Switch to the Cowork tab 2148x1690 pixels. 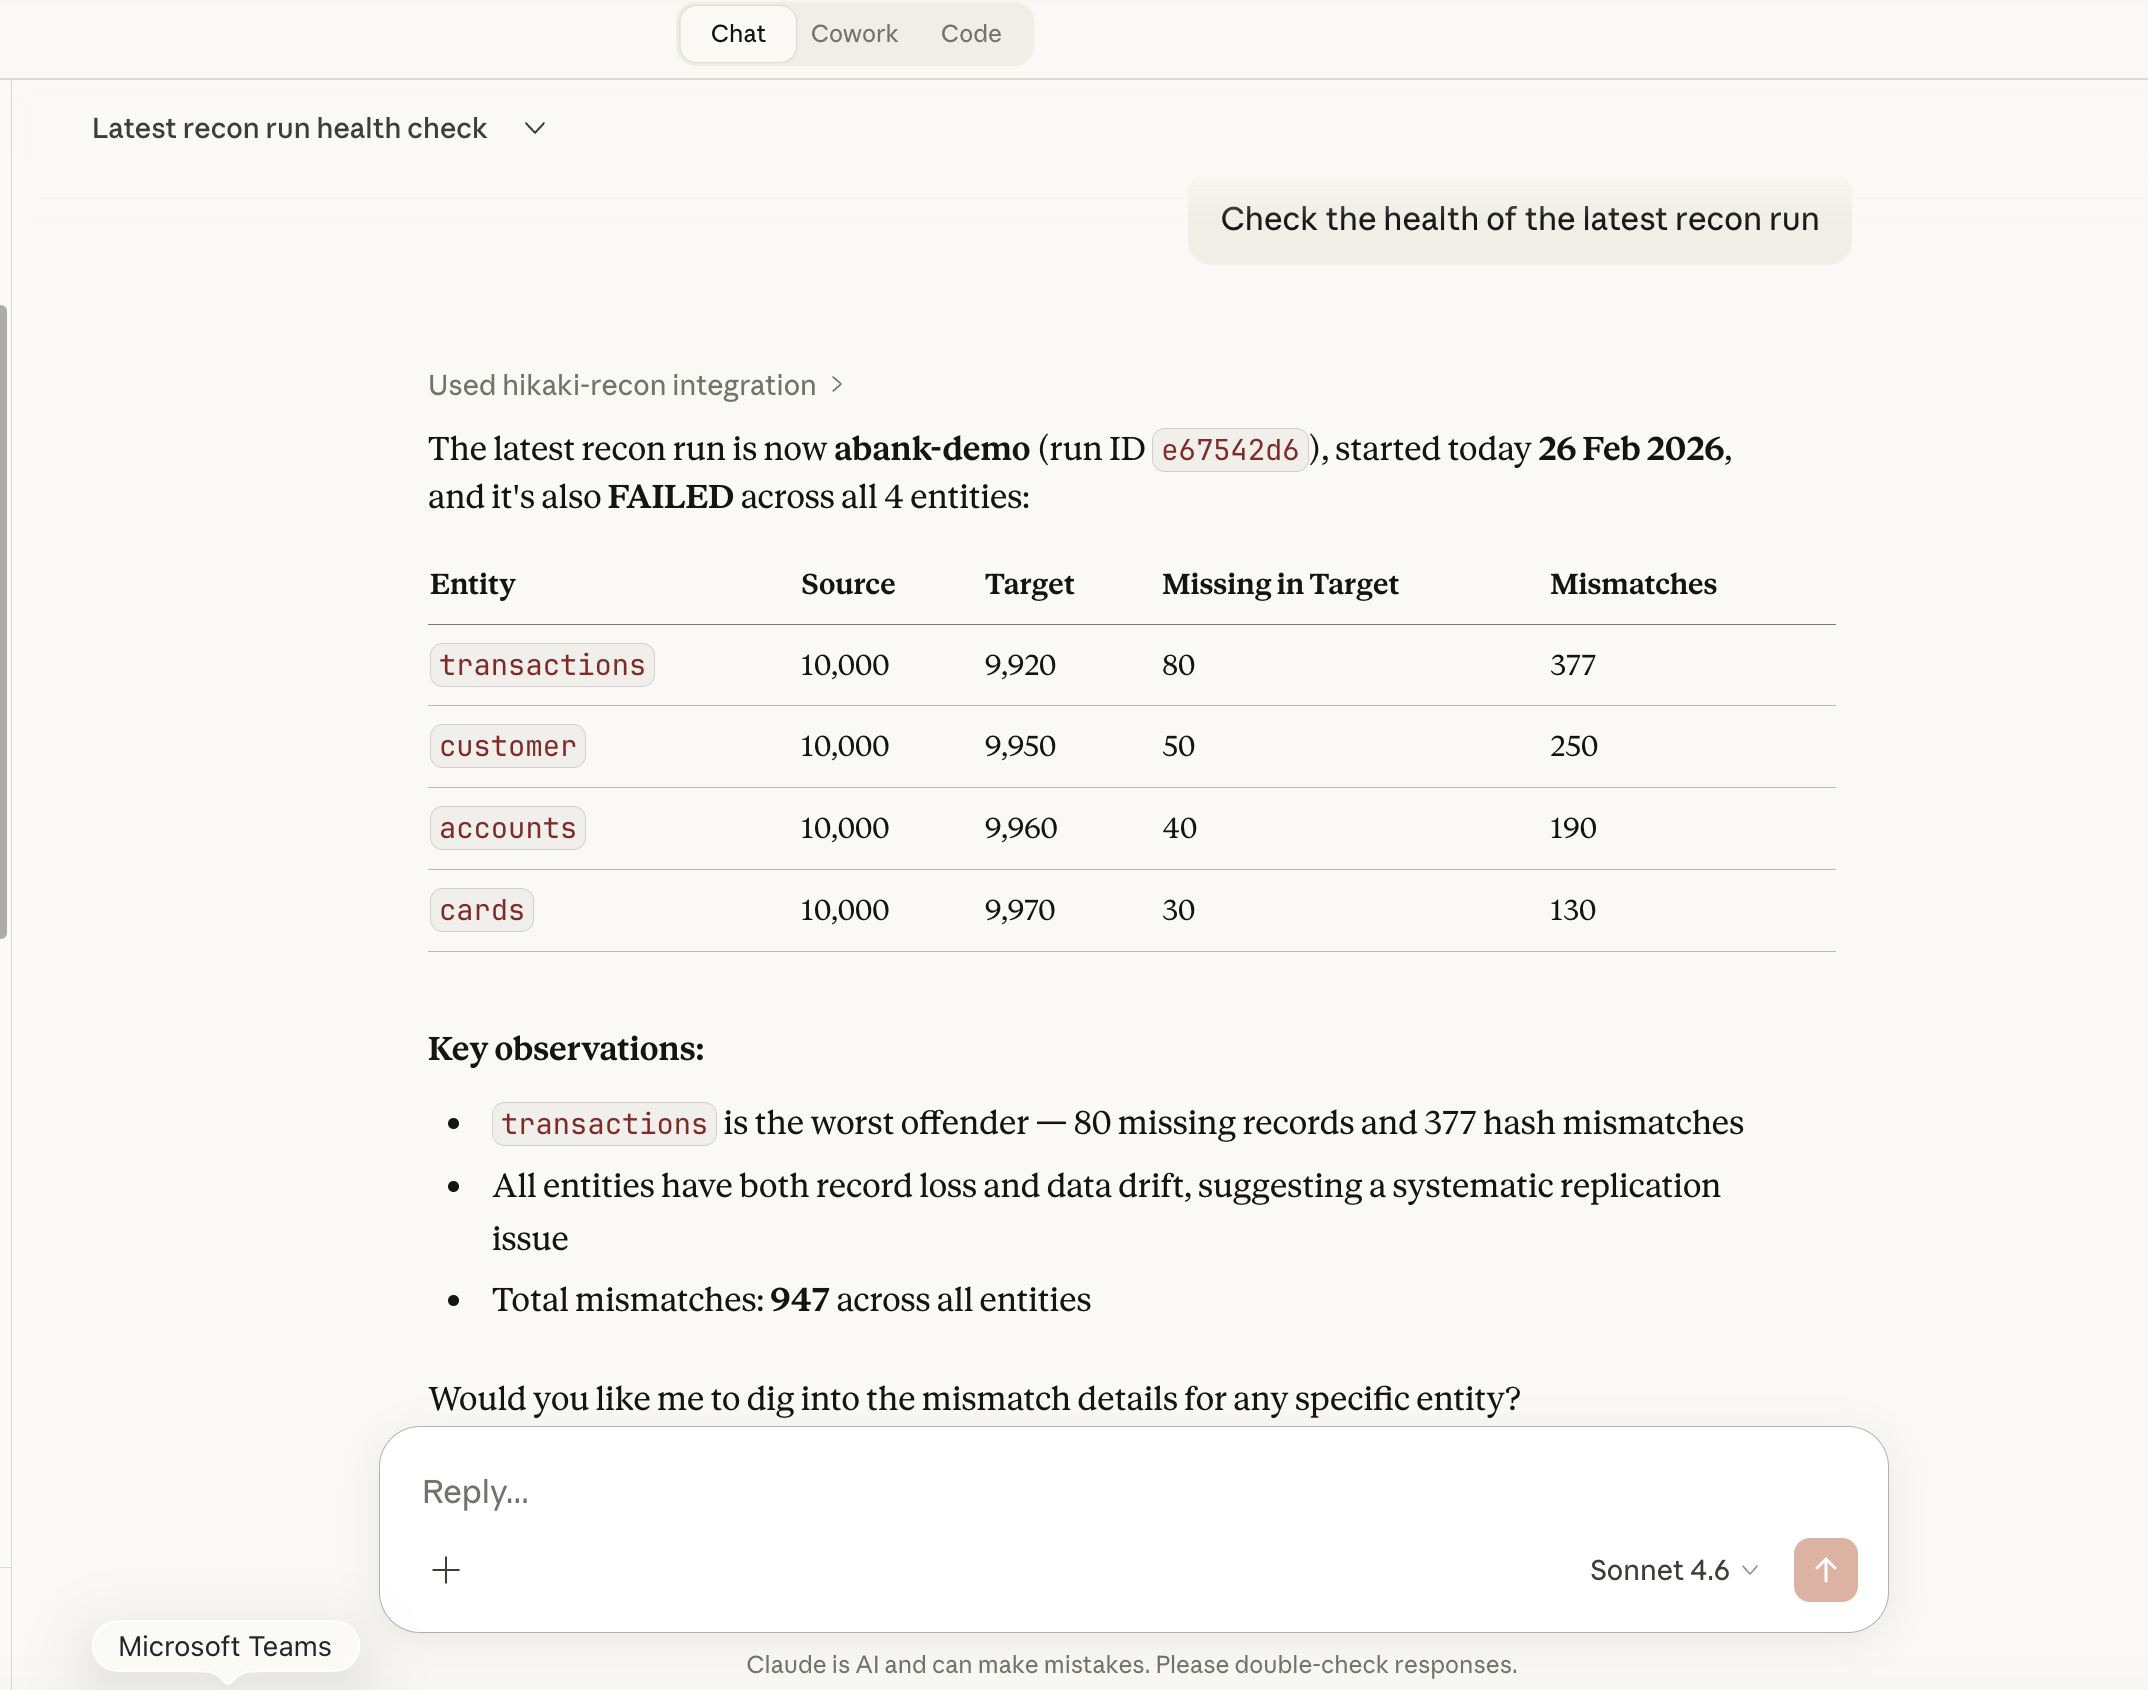coord(854,34)
